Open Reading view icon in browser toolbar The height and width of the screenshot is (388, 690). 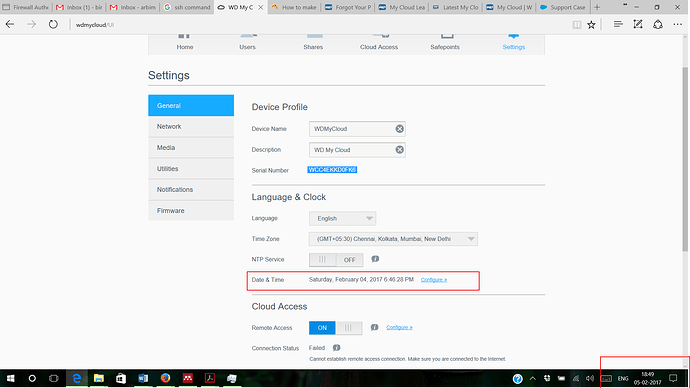576,25
